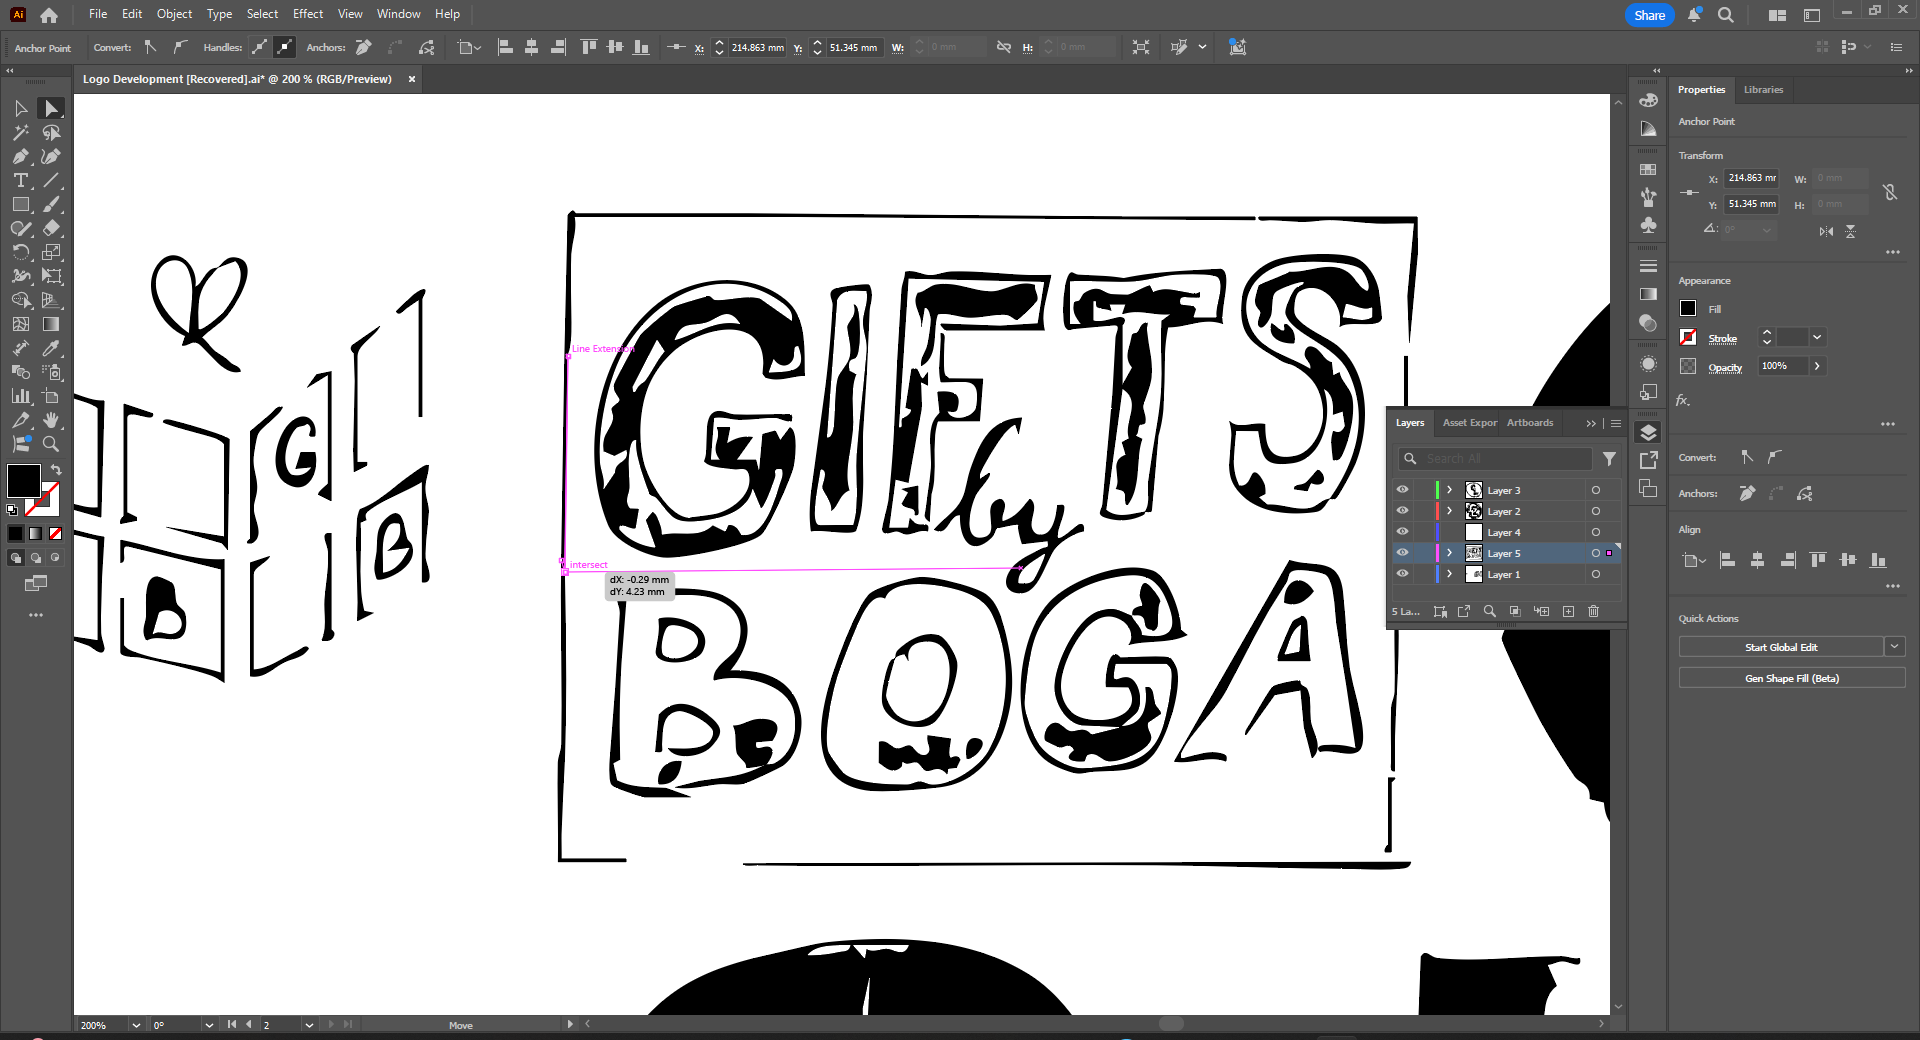Expand Layer 2 contents in Layers panel
Image resolution: width=1920 pixels, height=1040 pixels.
point(1449,511)
